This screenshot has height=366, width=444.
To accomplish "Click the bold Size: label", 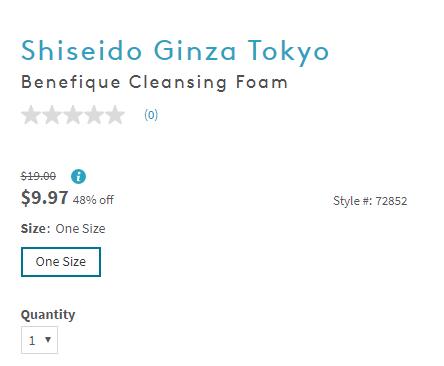I will [x=35, y=229].
